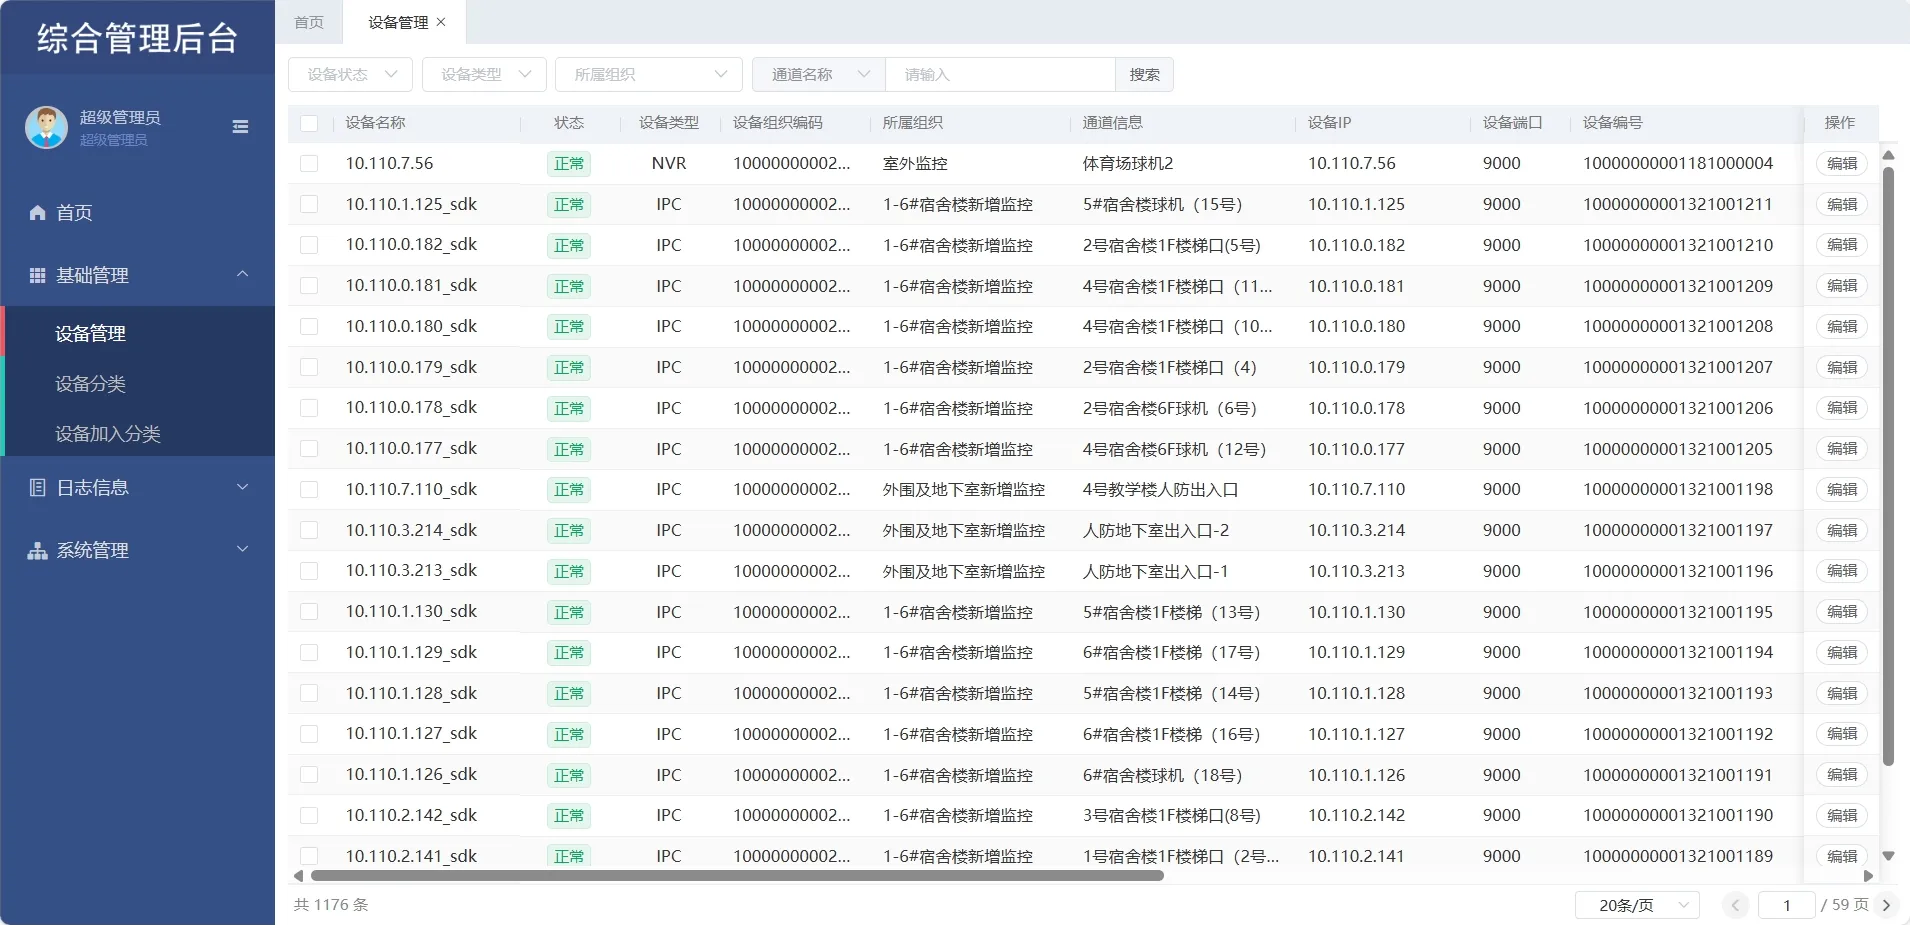The image size is (1910, 925).
Task: Click the table's scroll-up arrow
Action: 1888,155
